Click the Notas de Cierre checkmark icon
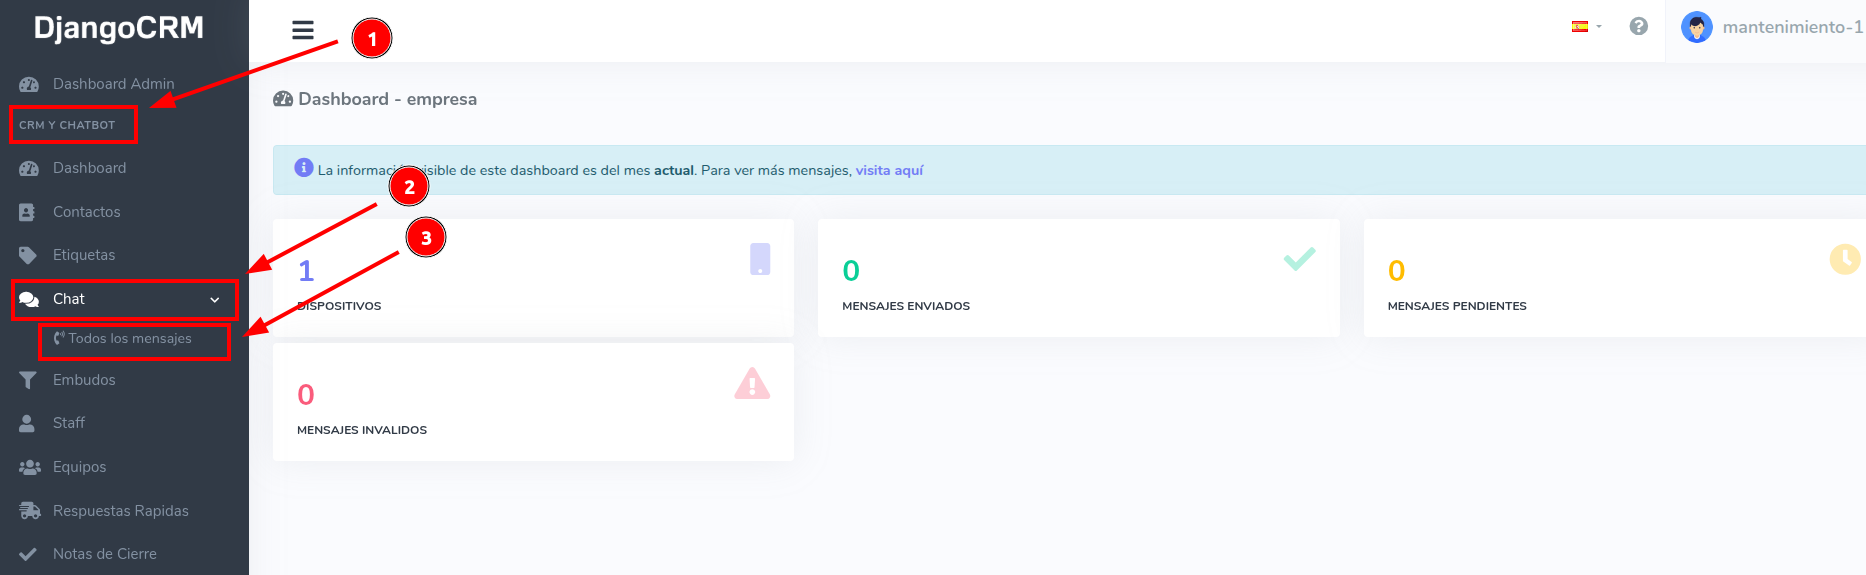Screen dimensions: 1866x575 click(x=28, y=554)
